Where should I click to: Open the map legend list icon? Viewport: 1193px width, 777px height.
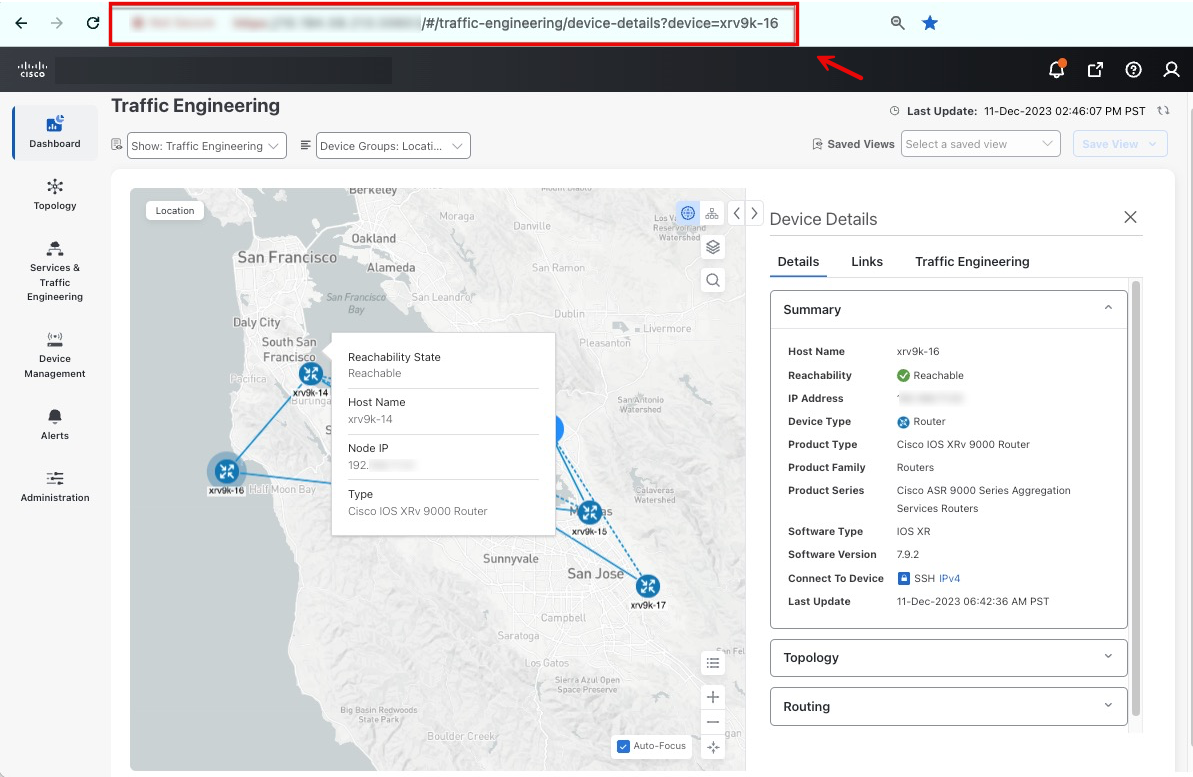(x=712, y=663)
